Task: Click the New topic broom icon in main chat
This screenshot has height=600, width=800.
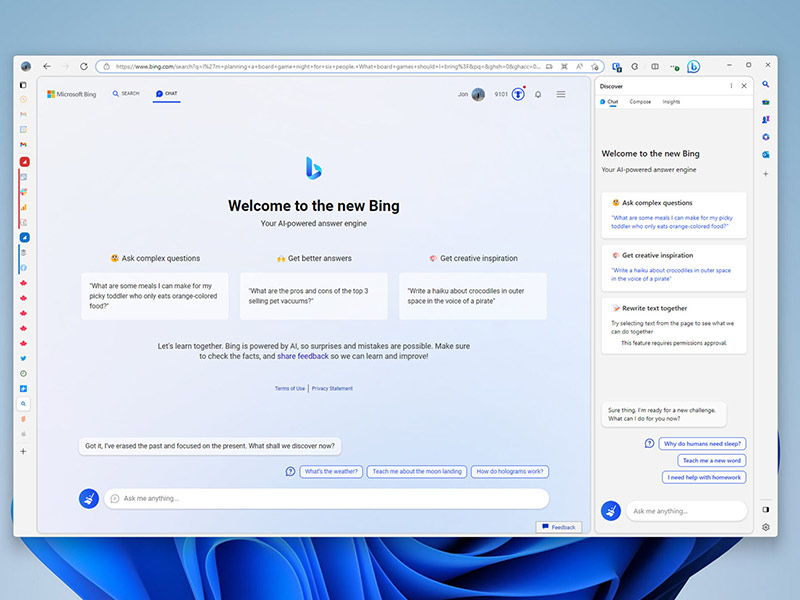Action: tap(89, 498)
